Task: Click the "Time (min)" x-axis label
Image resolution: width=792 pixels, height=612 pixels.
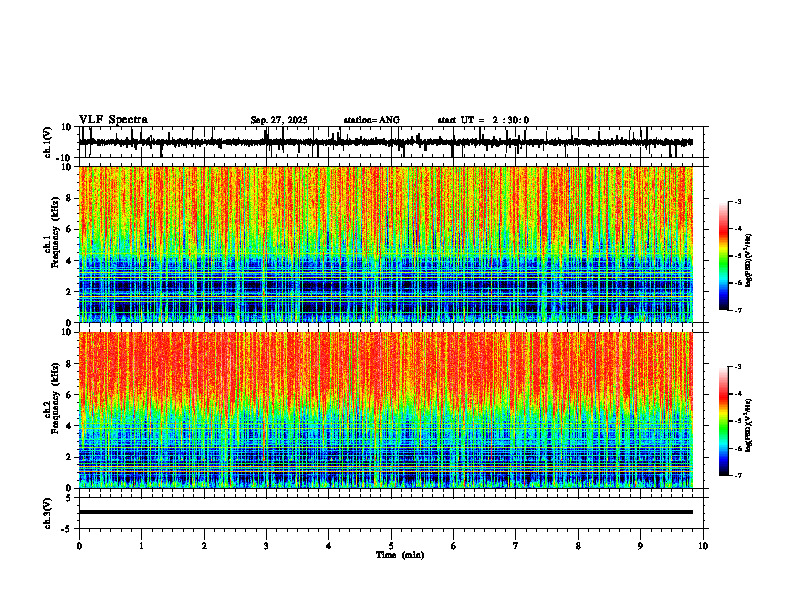Action: click(x=400, y=555)
